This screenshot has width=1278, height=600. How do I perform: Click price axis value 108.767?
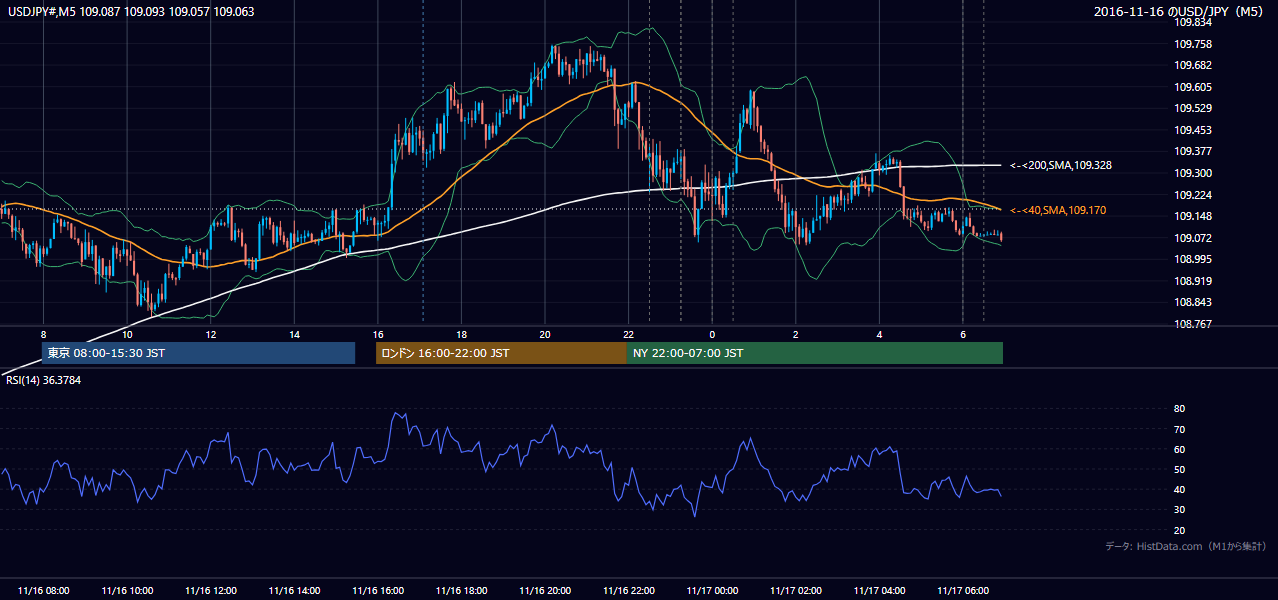pyautogui.click(x=1193, y=324)
